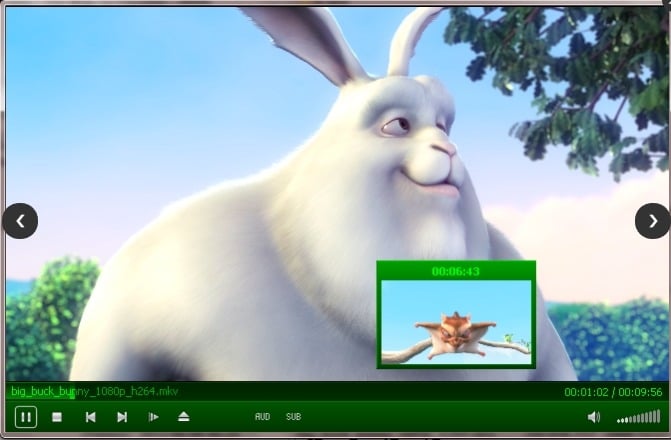Viewport: 671px width, 440px height.
Task: Set volume using the volume bars slider
Action: 638,417
